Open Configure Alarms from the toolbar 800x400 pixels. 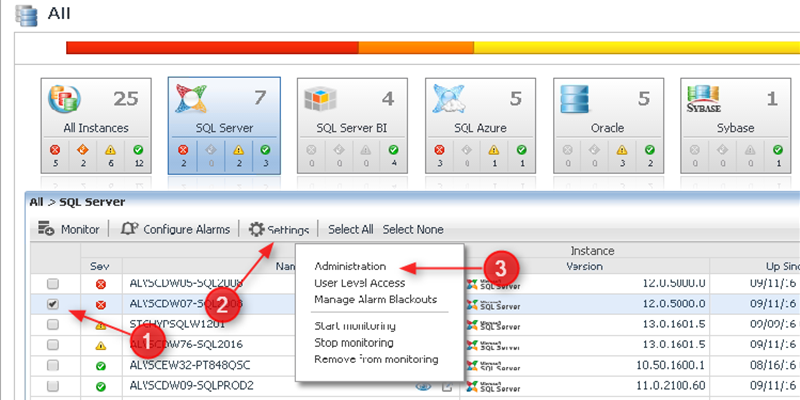[175, 230]
